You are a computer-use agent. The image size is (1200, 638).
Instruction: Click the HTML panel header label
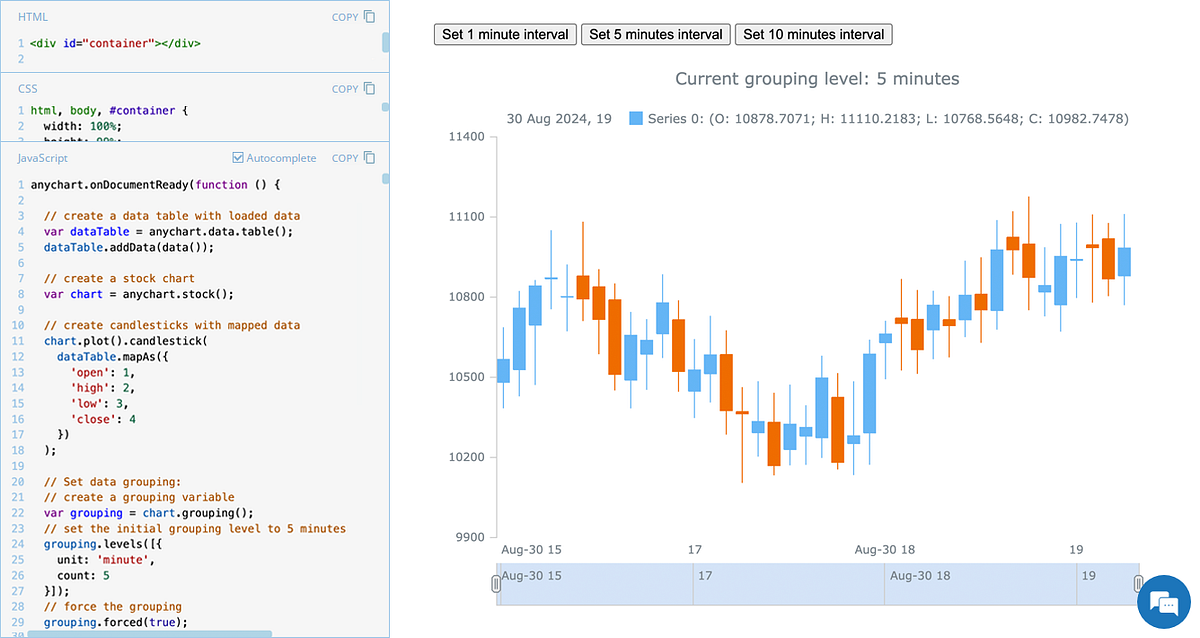point(31,17)
